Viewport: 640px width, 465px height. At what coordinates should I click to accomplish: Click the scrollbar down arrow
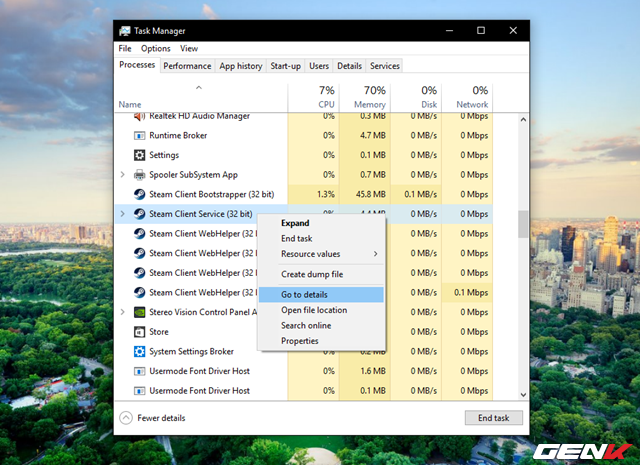[523, 395]
